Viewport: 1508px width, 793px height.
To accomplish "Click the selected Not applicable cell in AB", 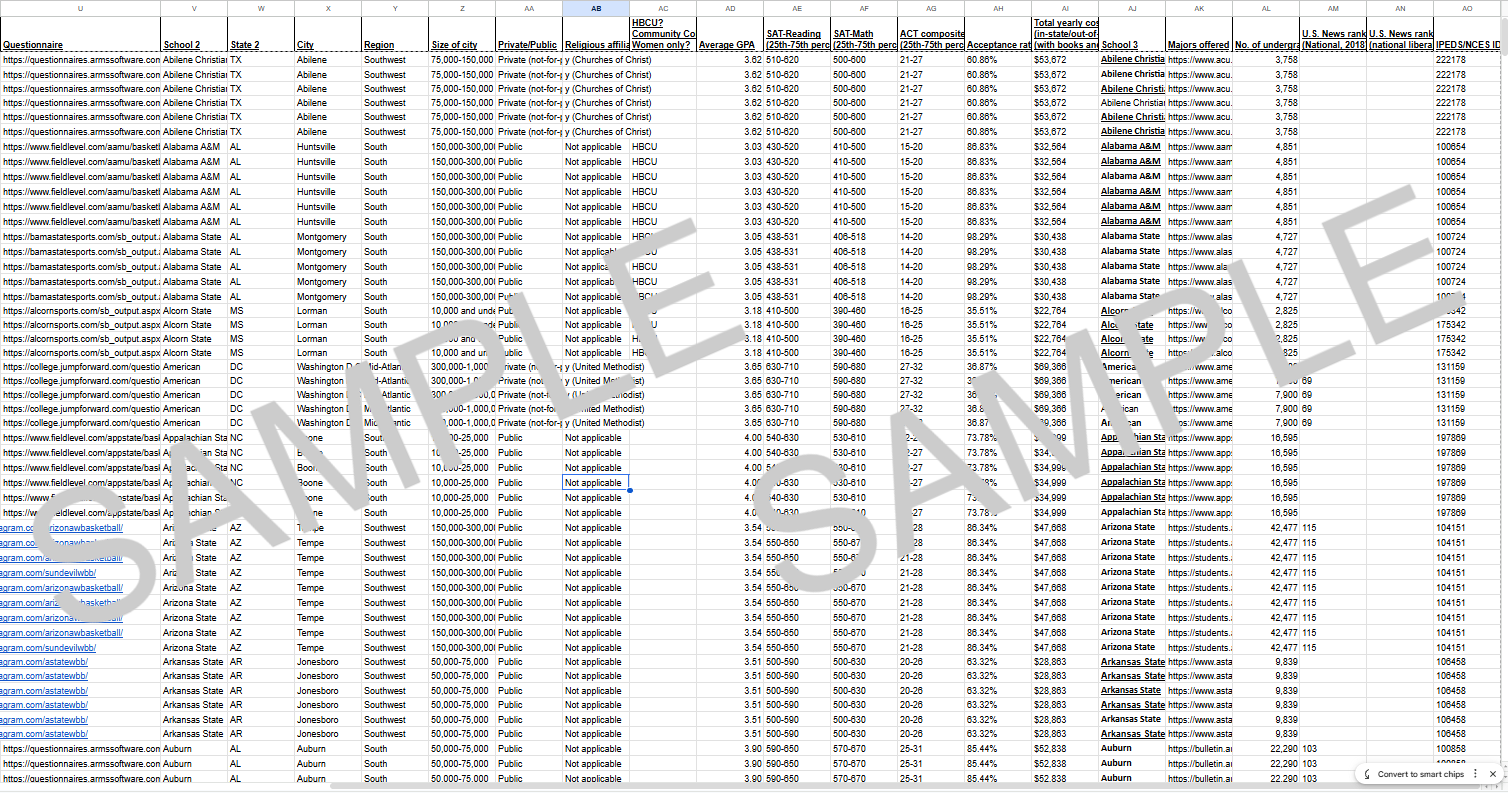I will click(x=595, y=483).
